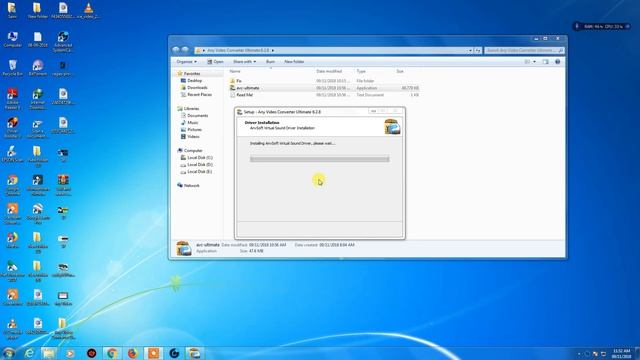Sort files by the Name column

[235, 71]
